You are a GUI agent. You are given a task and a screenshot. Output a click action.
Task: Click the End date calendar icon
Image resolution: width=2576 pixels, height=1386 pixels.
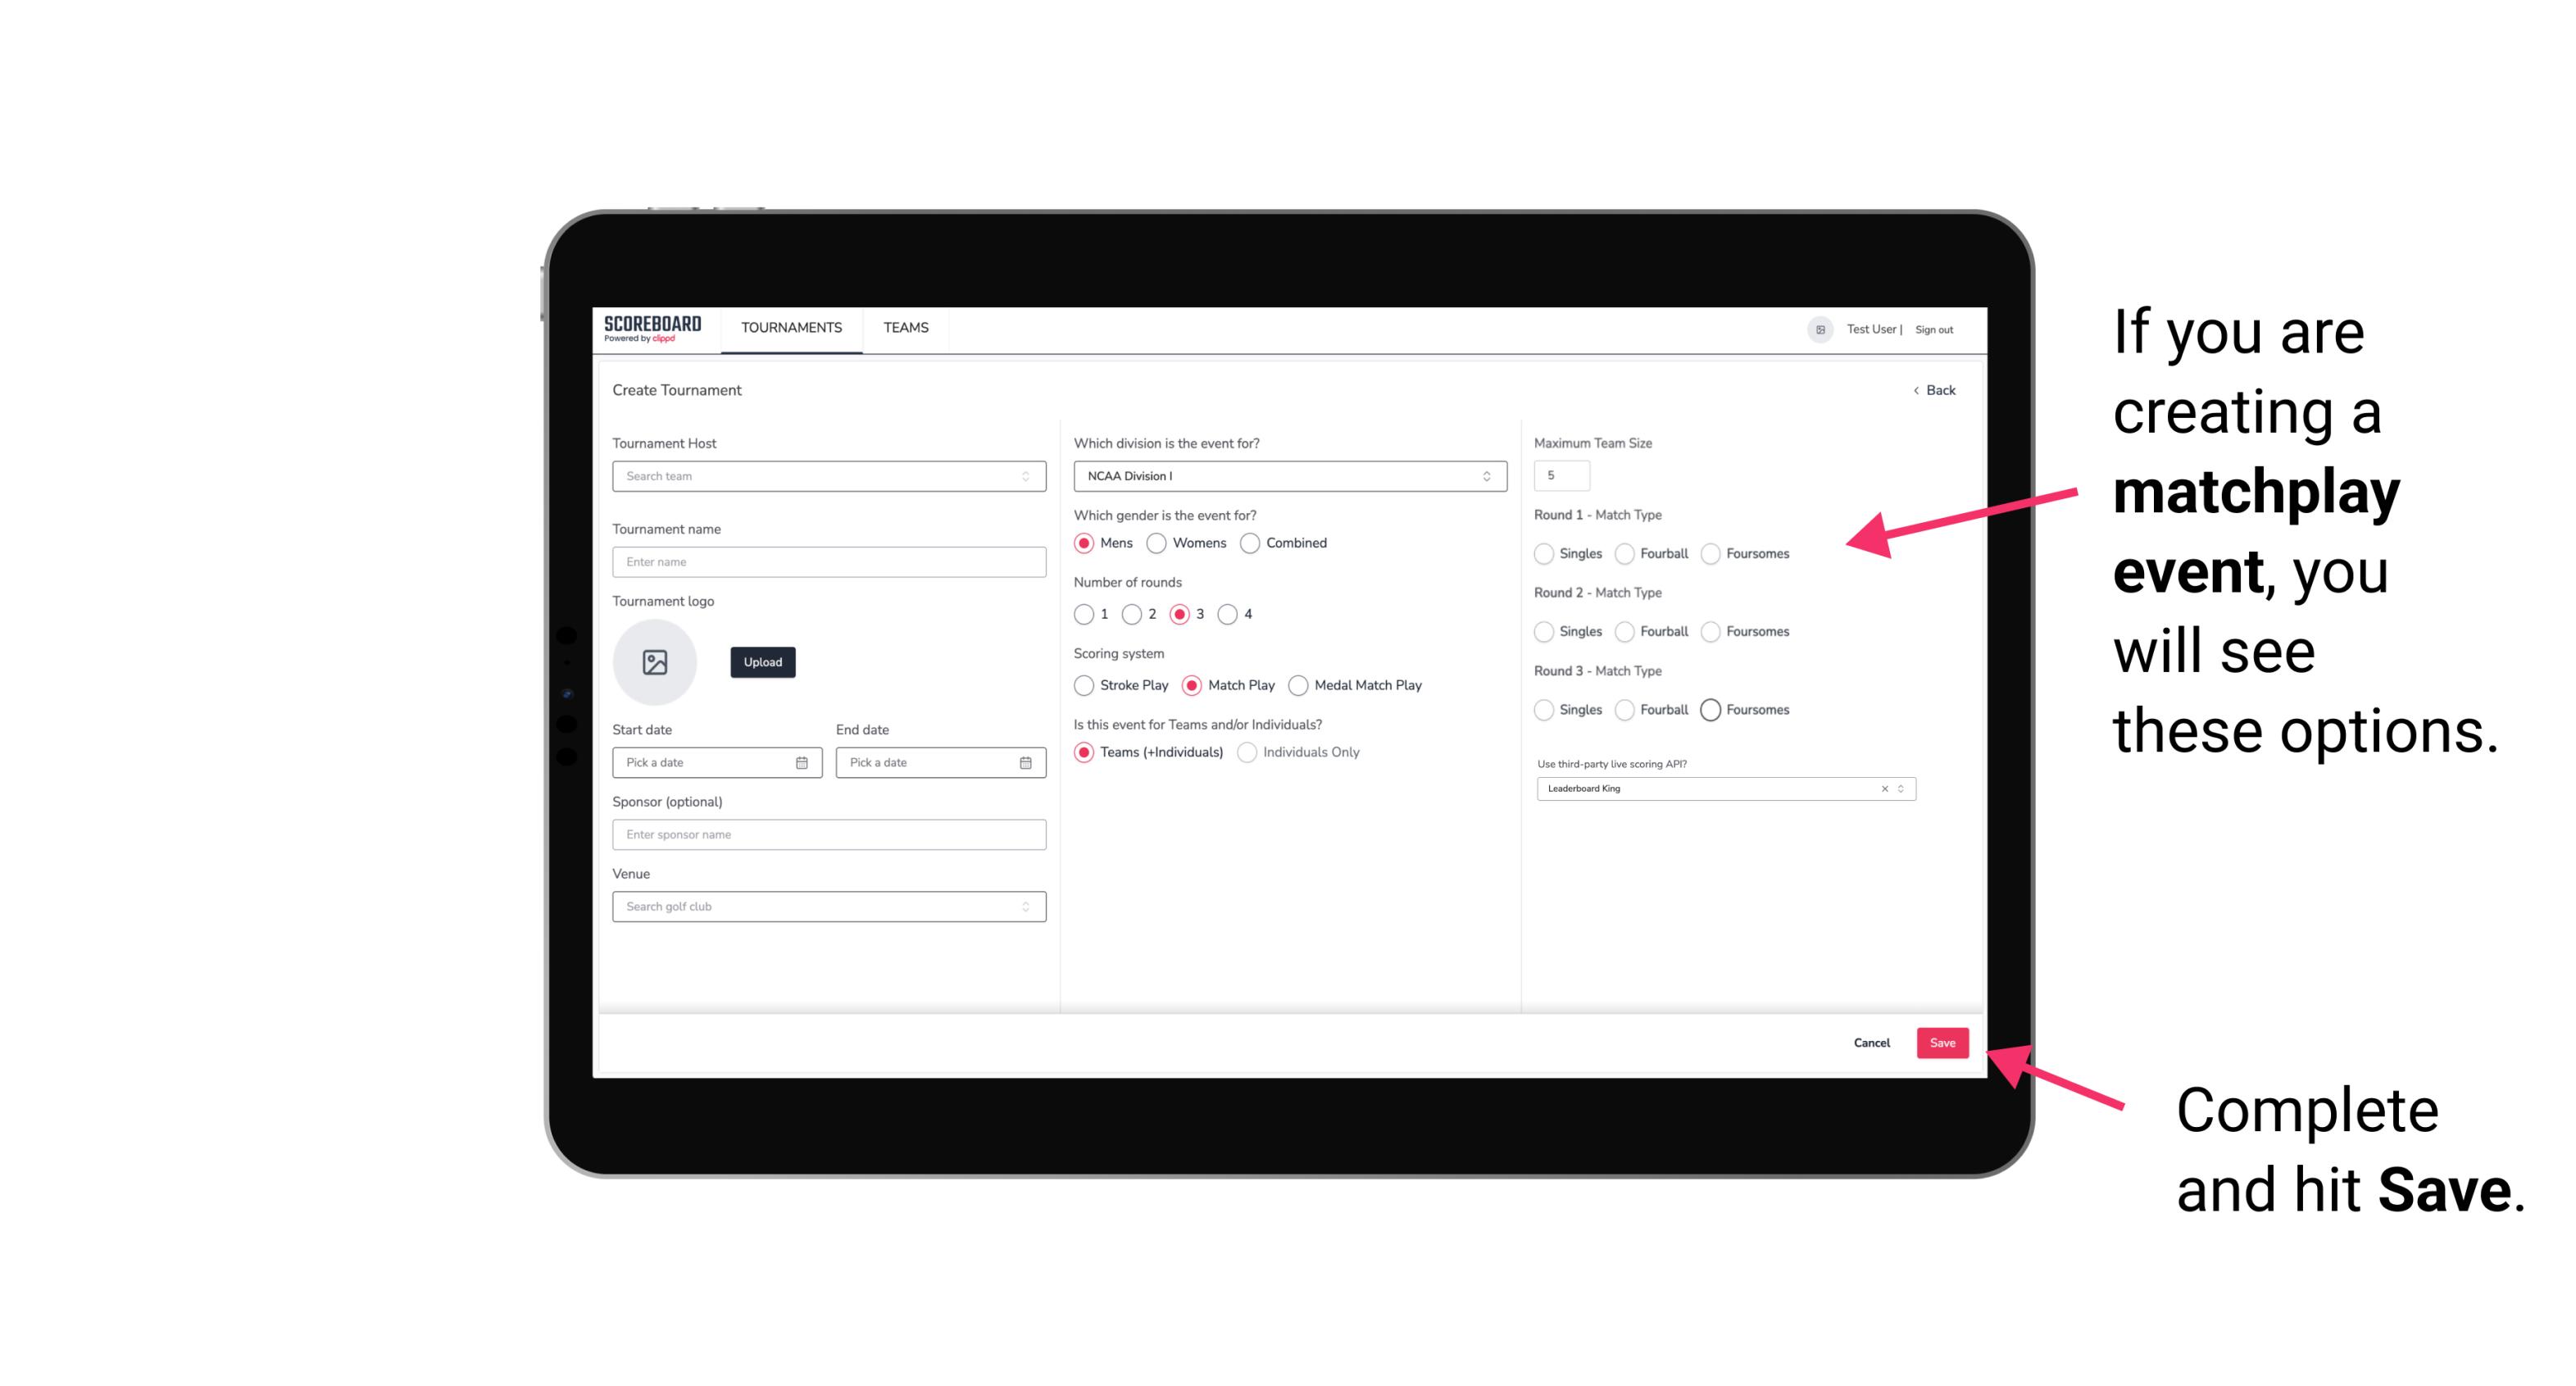[1024, 761]
